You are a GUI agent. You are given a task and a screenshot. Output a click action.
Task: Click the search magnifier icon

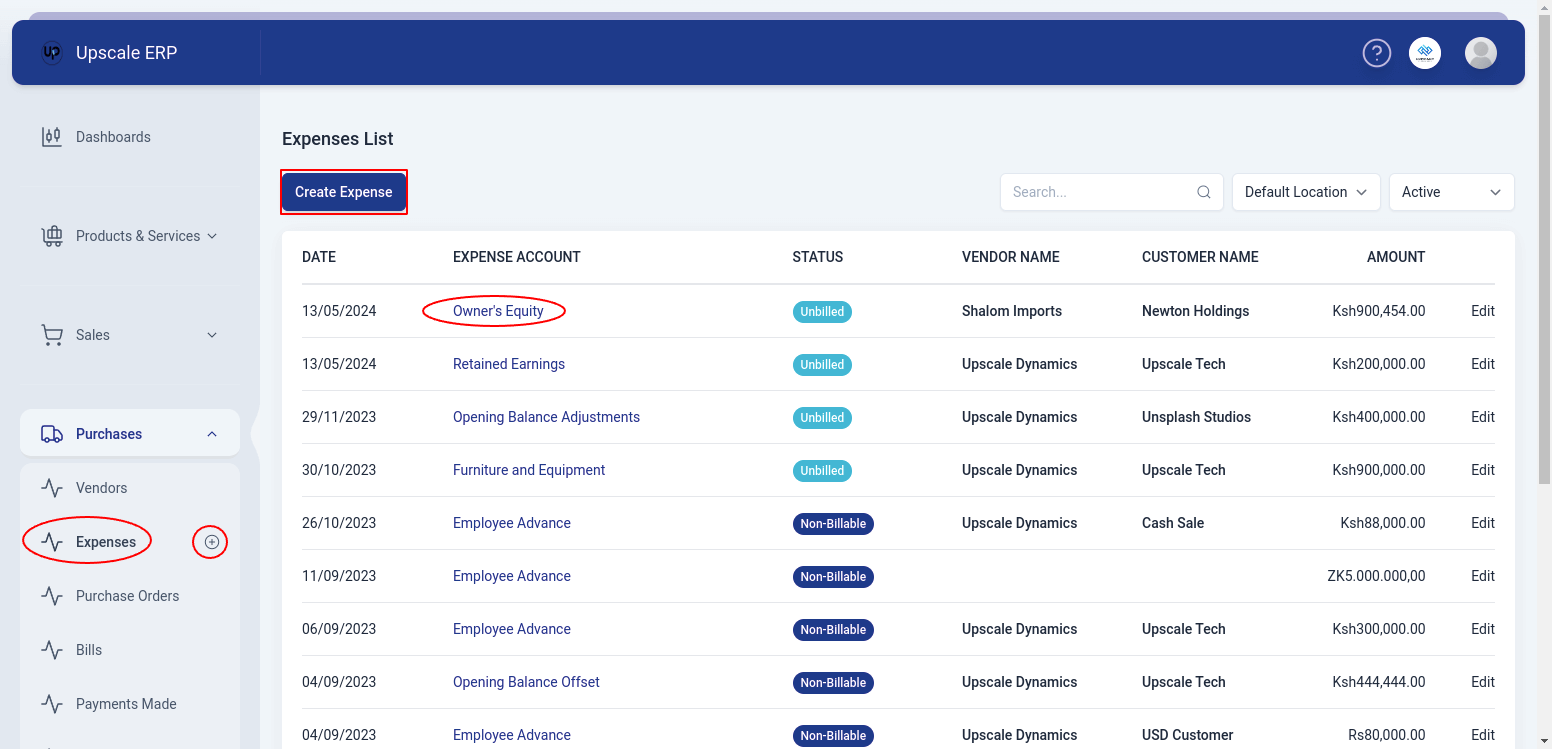tap(1203, 191)
